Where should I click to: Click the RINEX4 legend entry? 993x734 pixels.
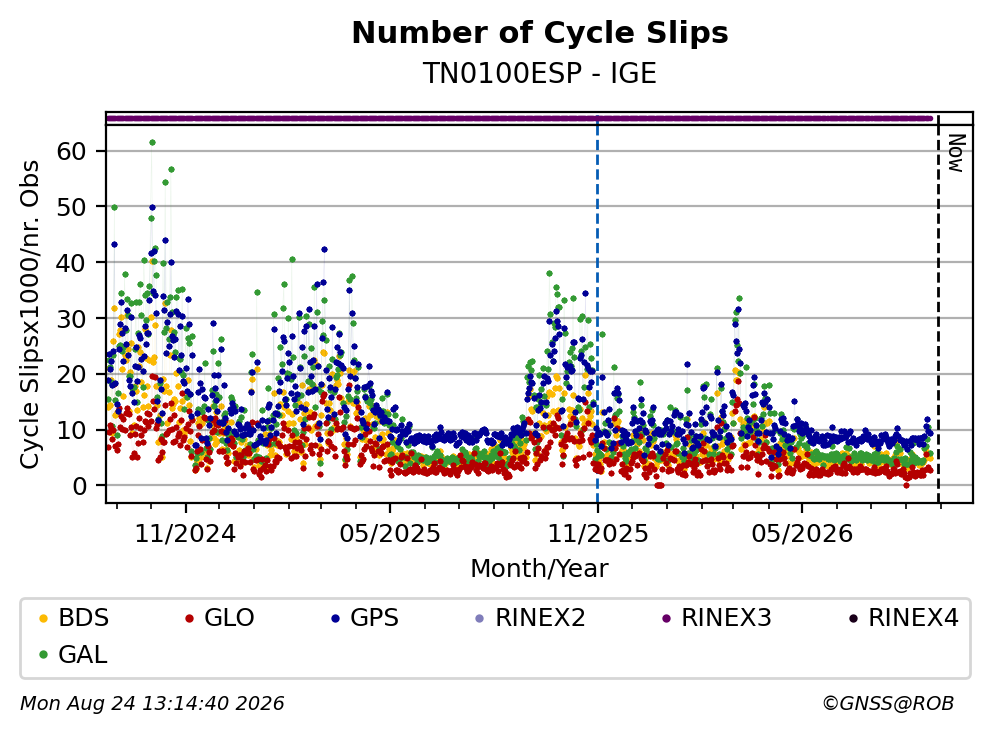point(904,617)
